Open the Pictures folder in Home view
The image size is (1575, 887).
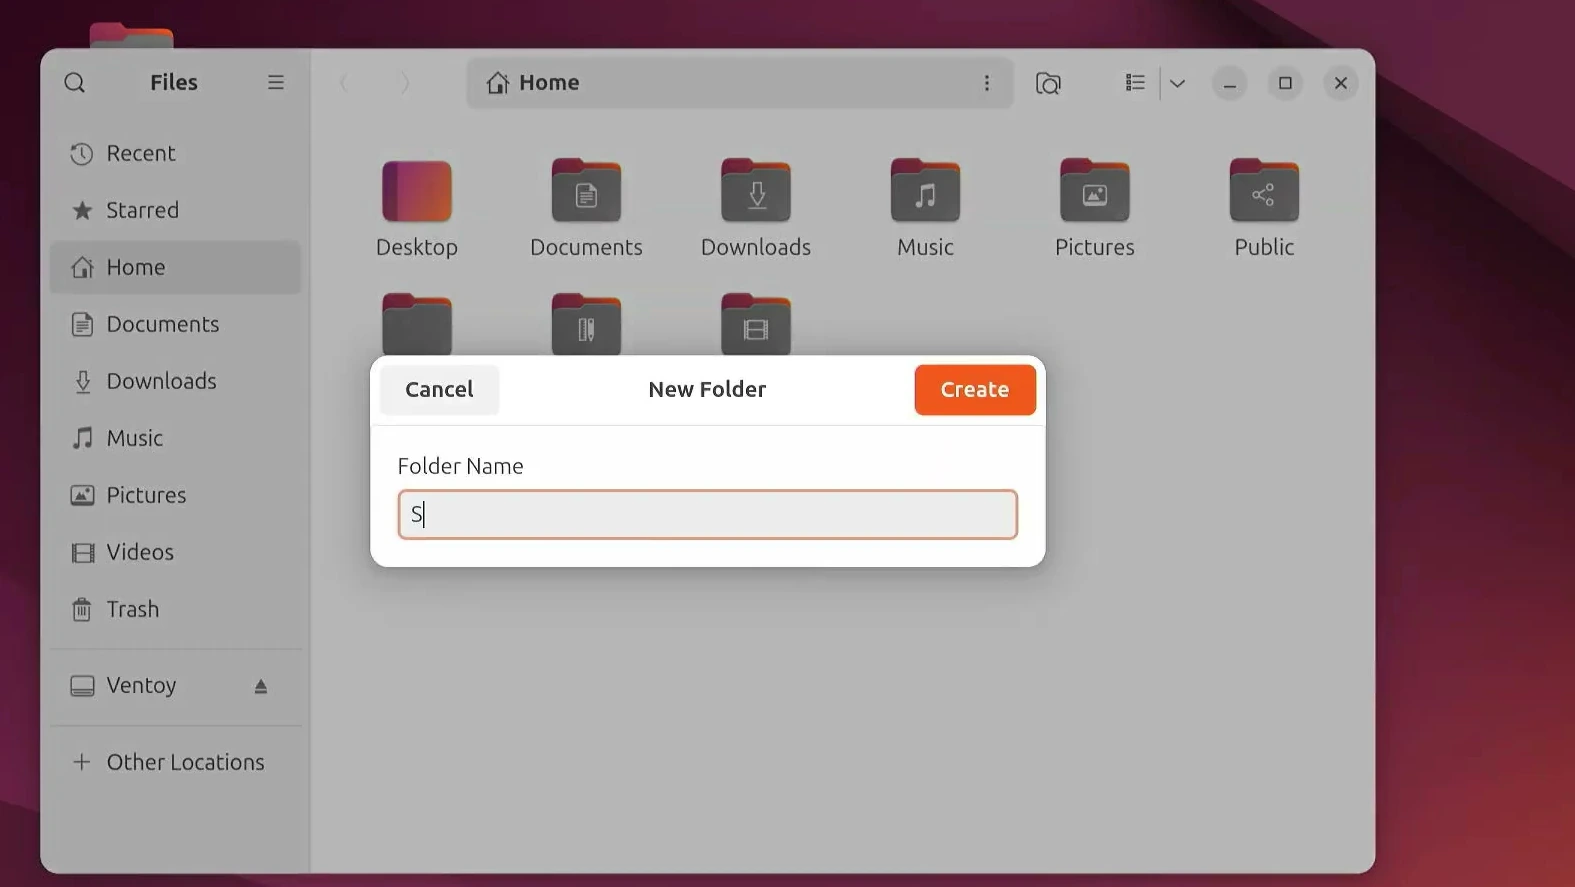[x=1095, y=208]
